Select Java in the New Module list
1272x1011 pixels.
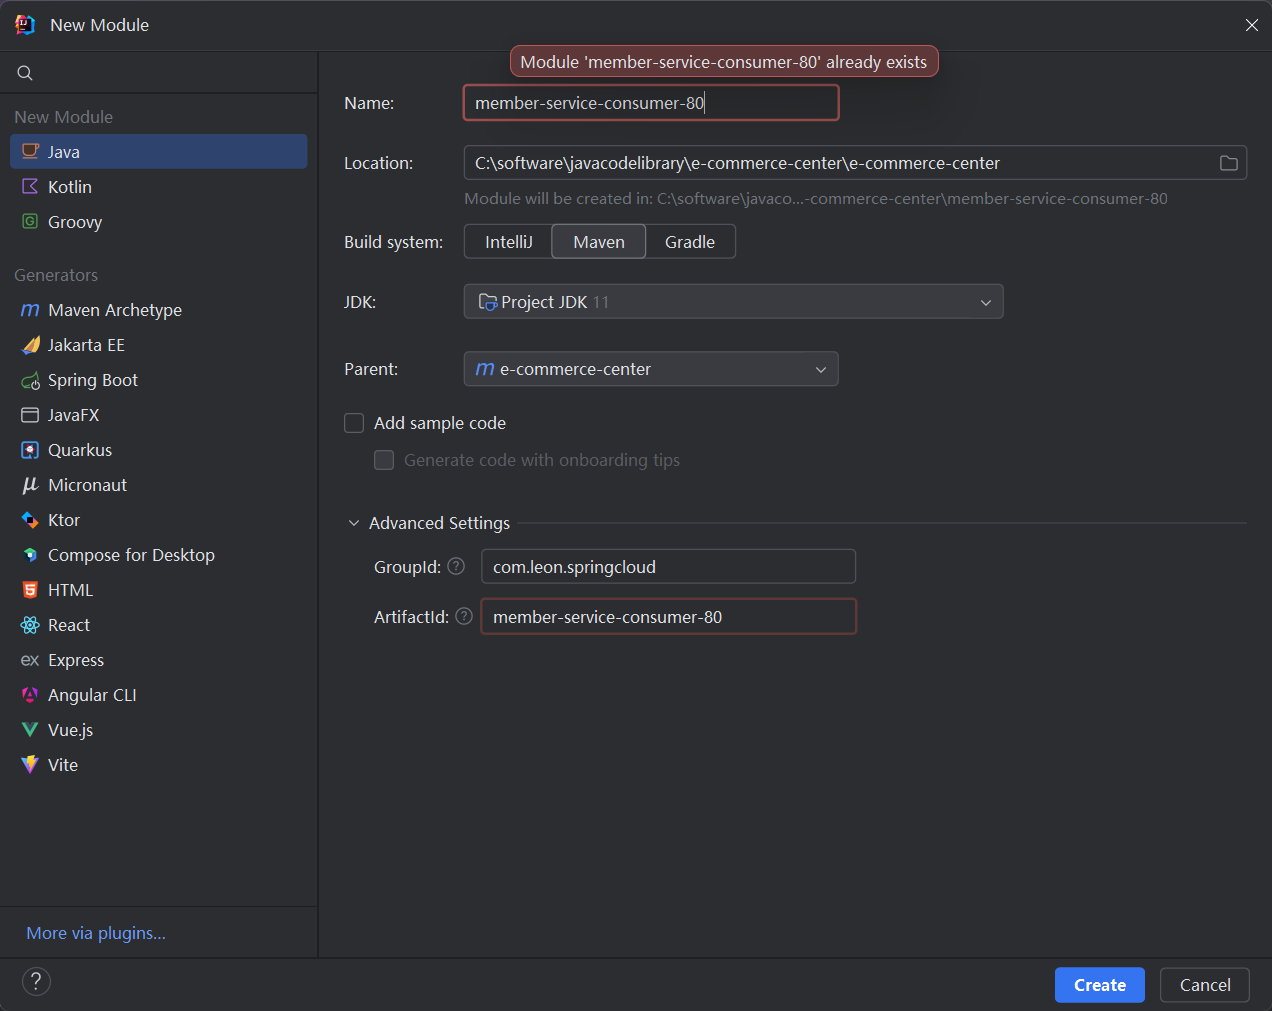[x=64, y=152]
